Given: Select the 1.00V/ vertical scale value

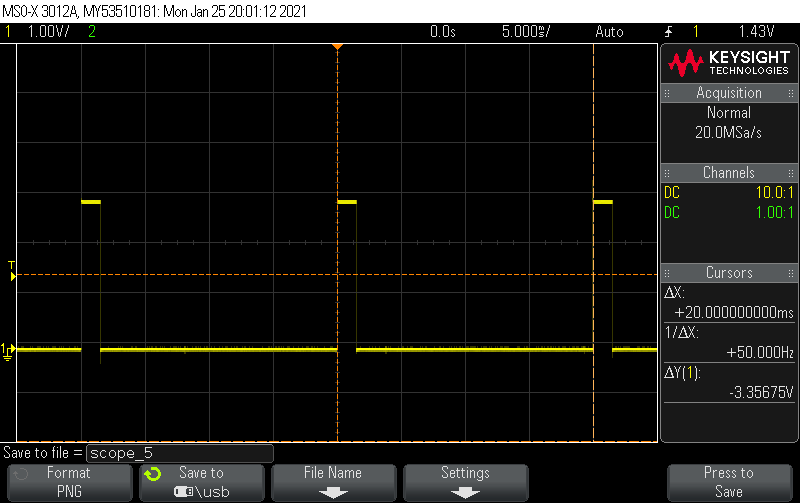Looking at the screenshot, I should (x=48, y=32).
